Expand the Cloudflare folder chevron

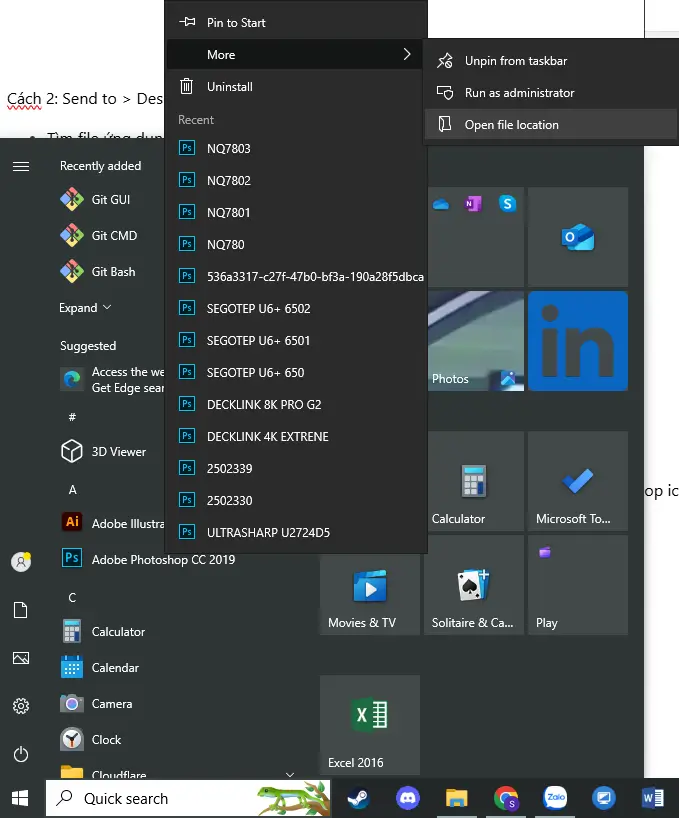click(290, 774)
